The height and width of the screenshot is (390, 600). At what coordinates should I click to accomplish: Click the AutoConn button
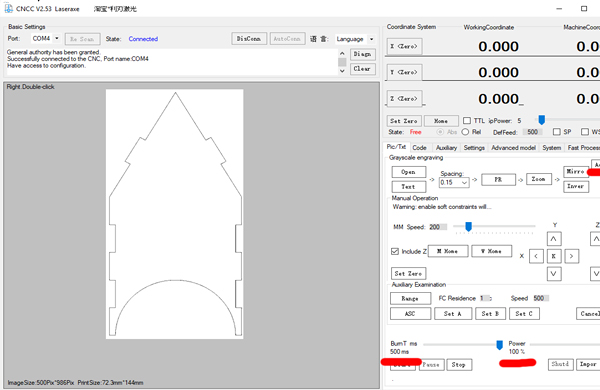[x=287, y=39]
